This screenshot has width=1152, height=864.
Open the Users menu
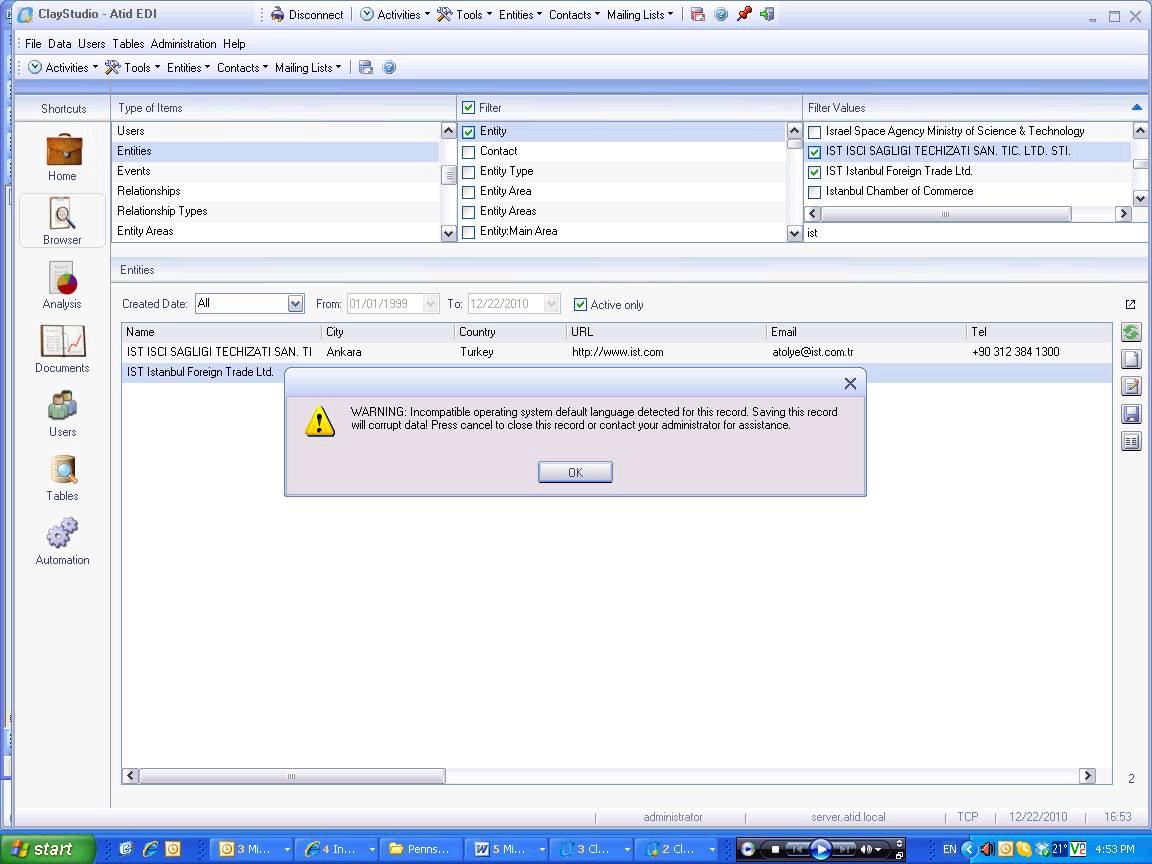[92, 44]
